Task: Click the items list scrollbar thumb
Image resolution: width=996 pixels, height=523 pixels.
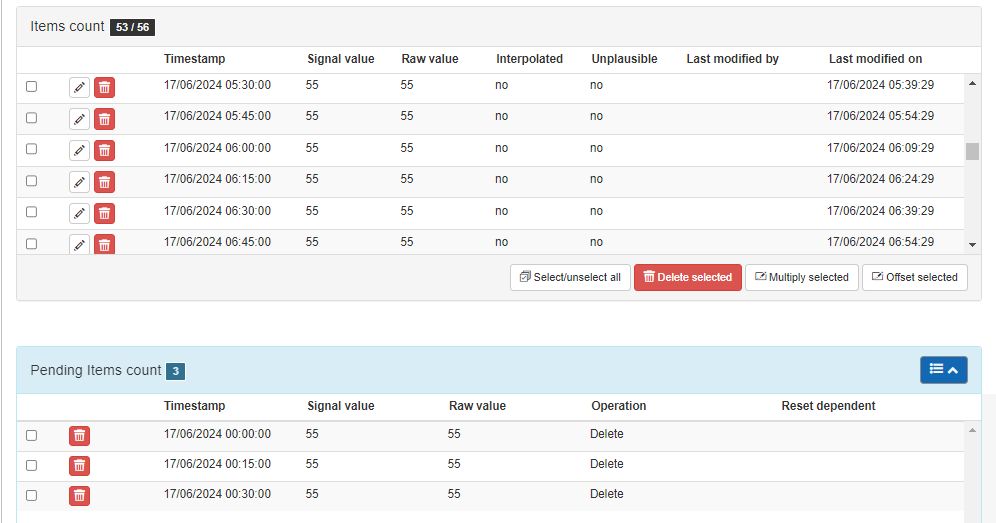Action: [x=972, y=152]
